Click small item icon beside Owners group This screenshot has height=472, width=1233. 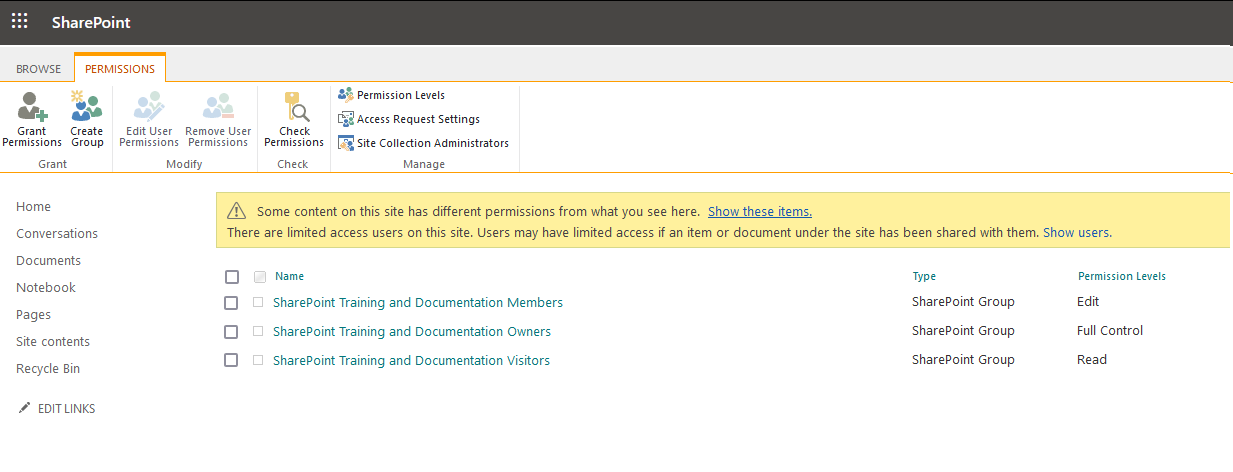pos(258,331)
